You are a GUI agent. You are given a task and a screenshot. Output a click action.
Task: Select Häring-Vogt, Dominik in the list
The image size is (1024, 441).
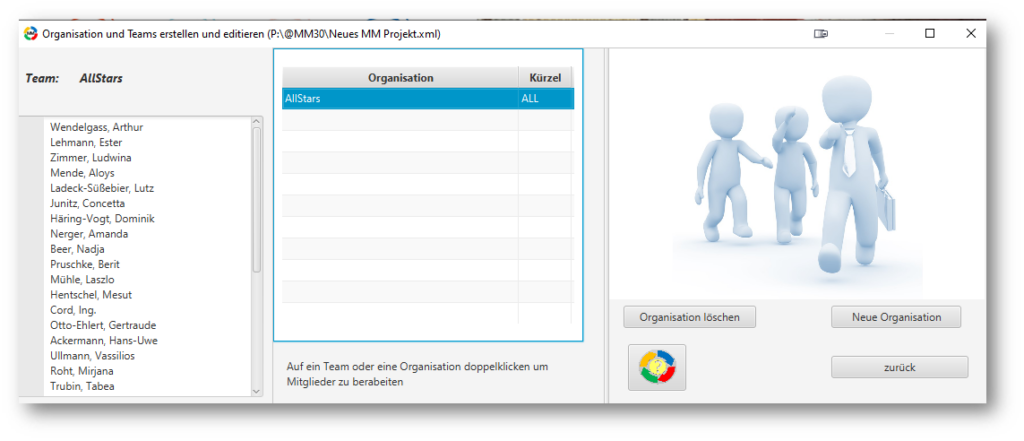click(x=103, y=219)
